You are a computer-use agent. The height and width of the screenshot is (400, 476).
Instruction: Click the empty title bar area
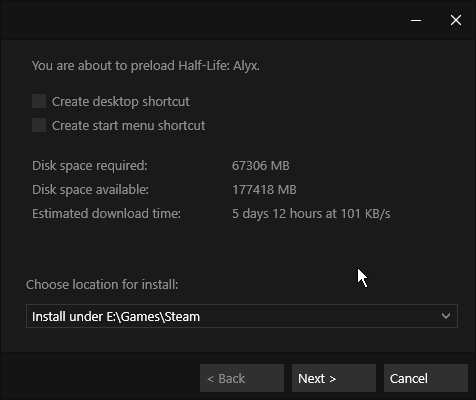(200, 20)
